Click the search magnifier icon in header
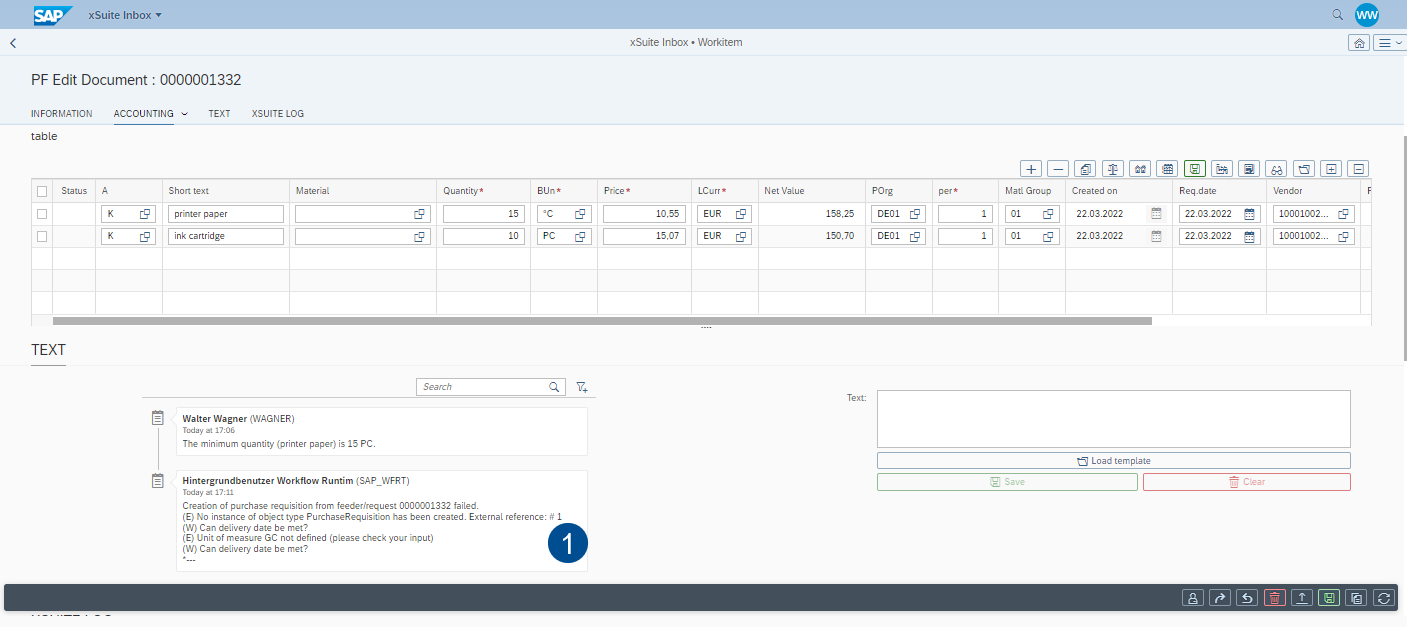The image size is (1407, 627). click(x=1337, y=15)
